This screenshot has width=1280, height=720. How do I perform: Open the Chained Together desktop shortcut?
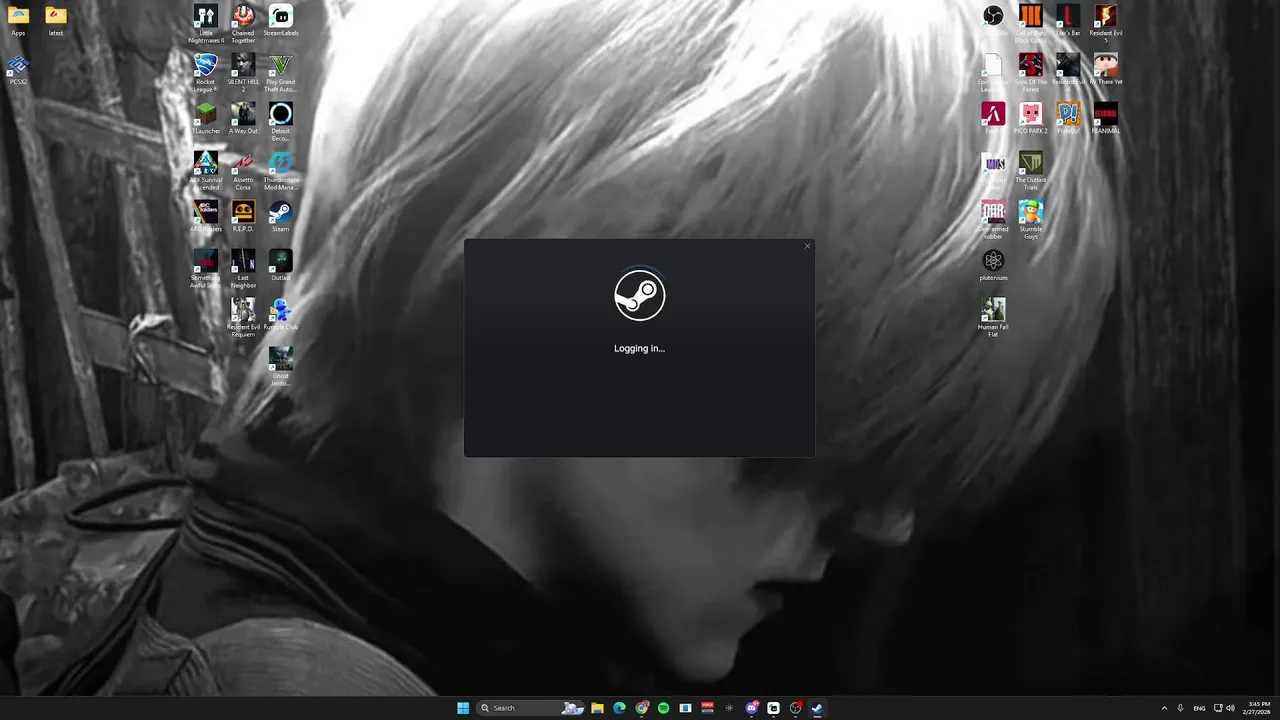(x=243, y=24)
